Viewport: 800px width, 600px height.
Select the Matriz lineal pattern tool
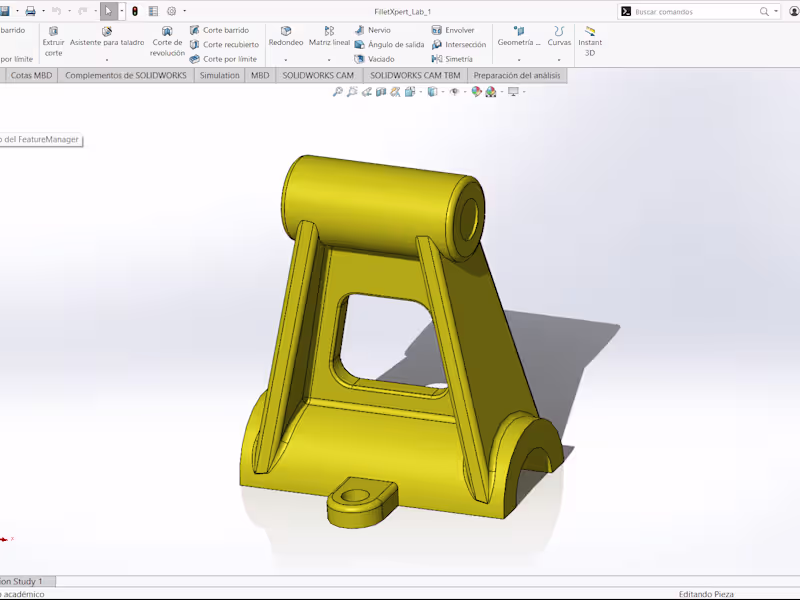coord(329,37)
